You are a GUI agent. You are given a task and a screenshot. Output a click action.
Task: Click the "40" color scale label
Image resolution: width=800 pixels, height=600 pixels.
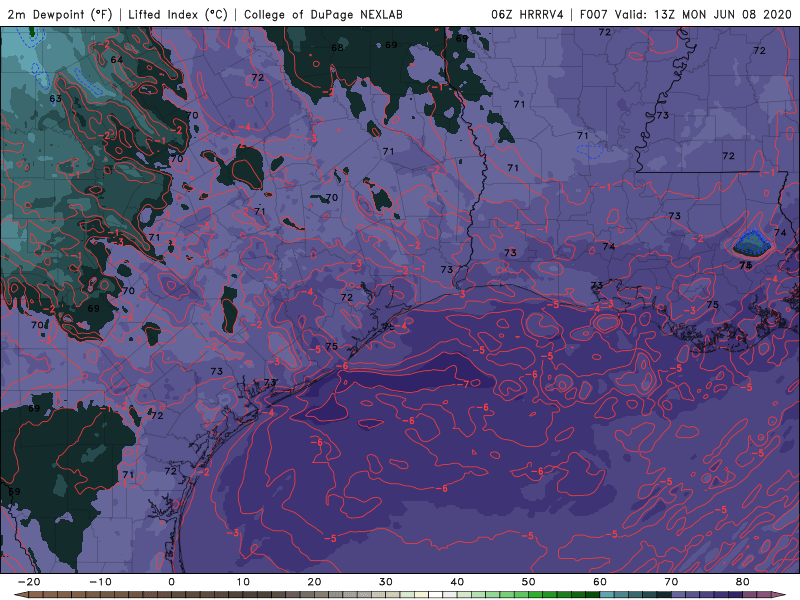(457, 582)
